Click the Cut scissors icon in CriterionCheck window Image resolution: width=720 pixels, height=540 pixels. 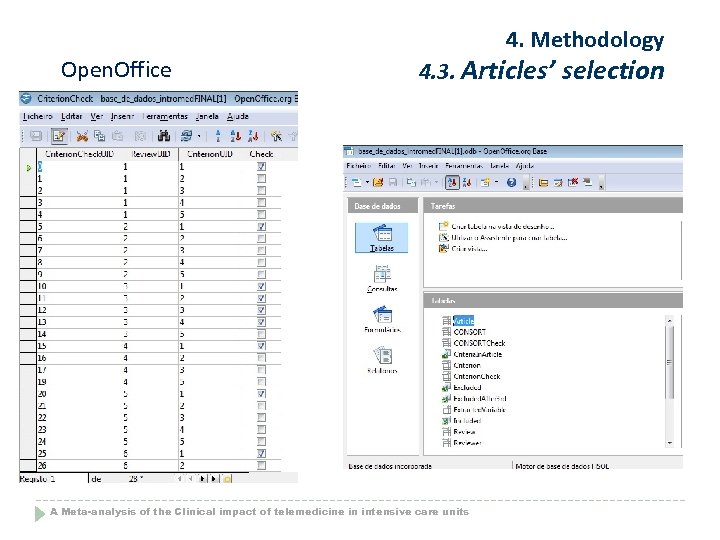(x=82, y=136)
